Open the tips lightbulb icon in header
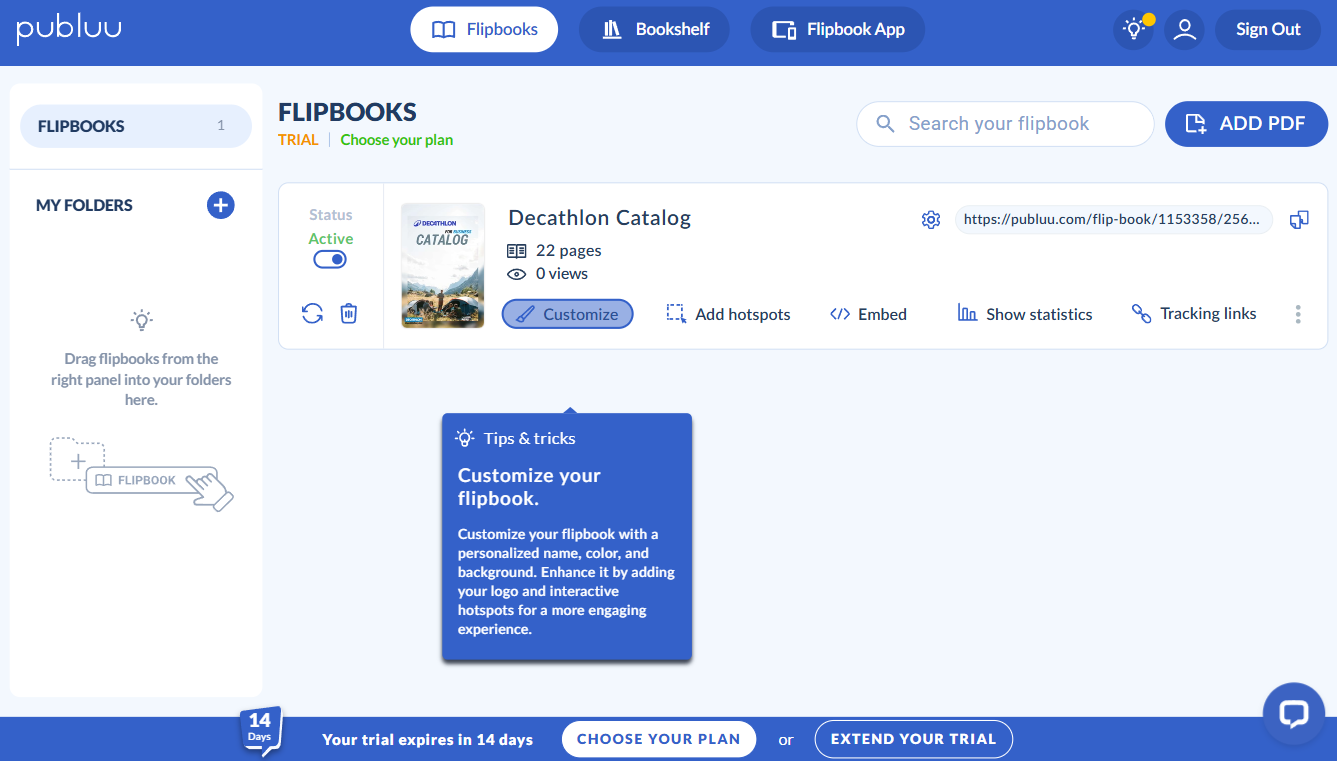 (1134, 29)
